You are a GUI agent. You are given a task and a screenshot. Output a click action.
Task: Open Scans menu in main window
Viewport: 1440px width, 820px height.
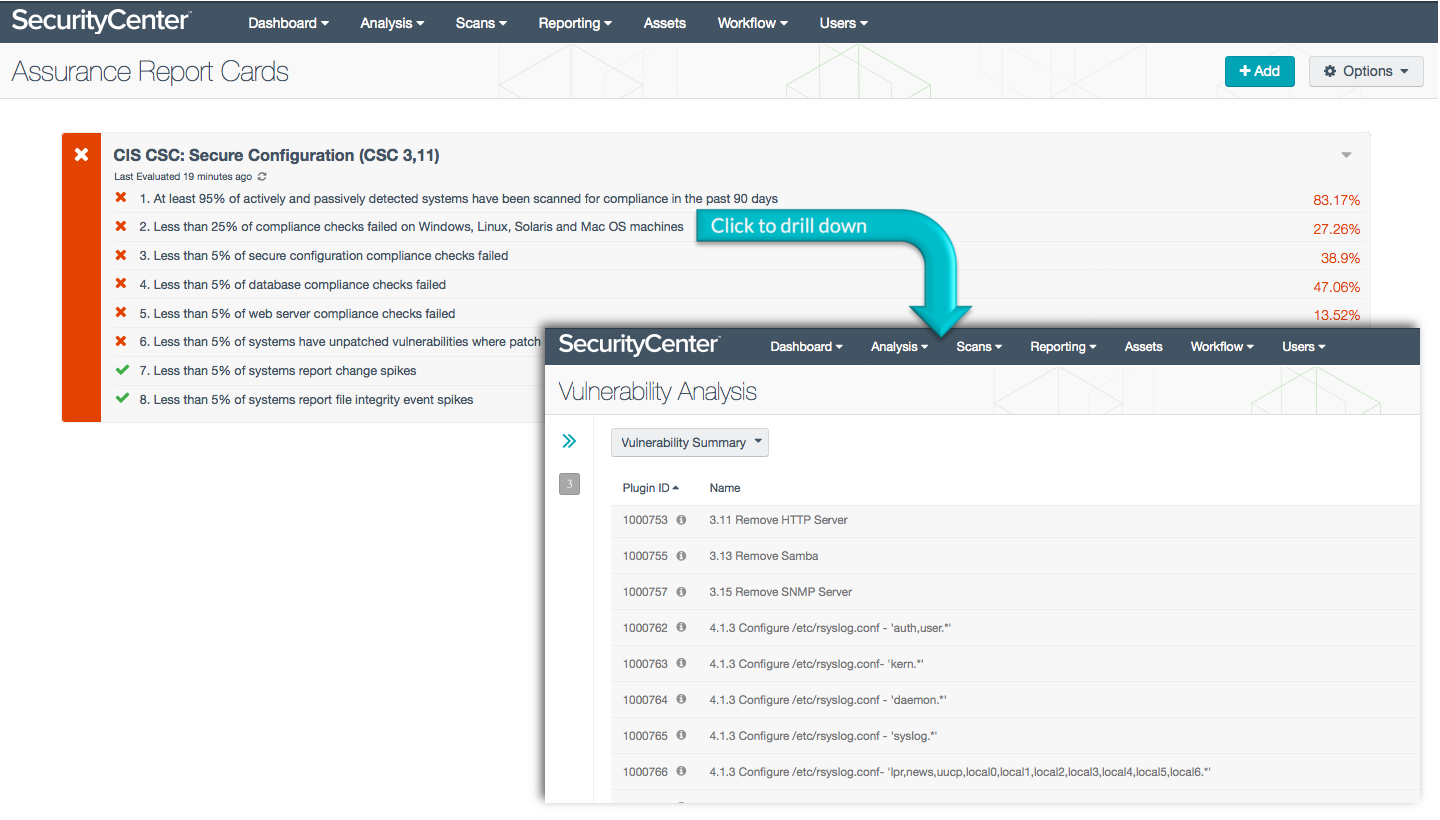[x=481, y=23]
